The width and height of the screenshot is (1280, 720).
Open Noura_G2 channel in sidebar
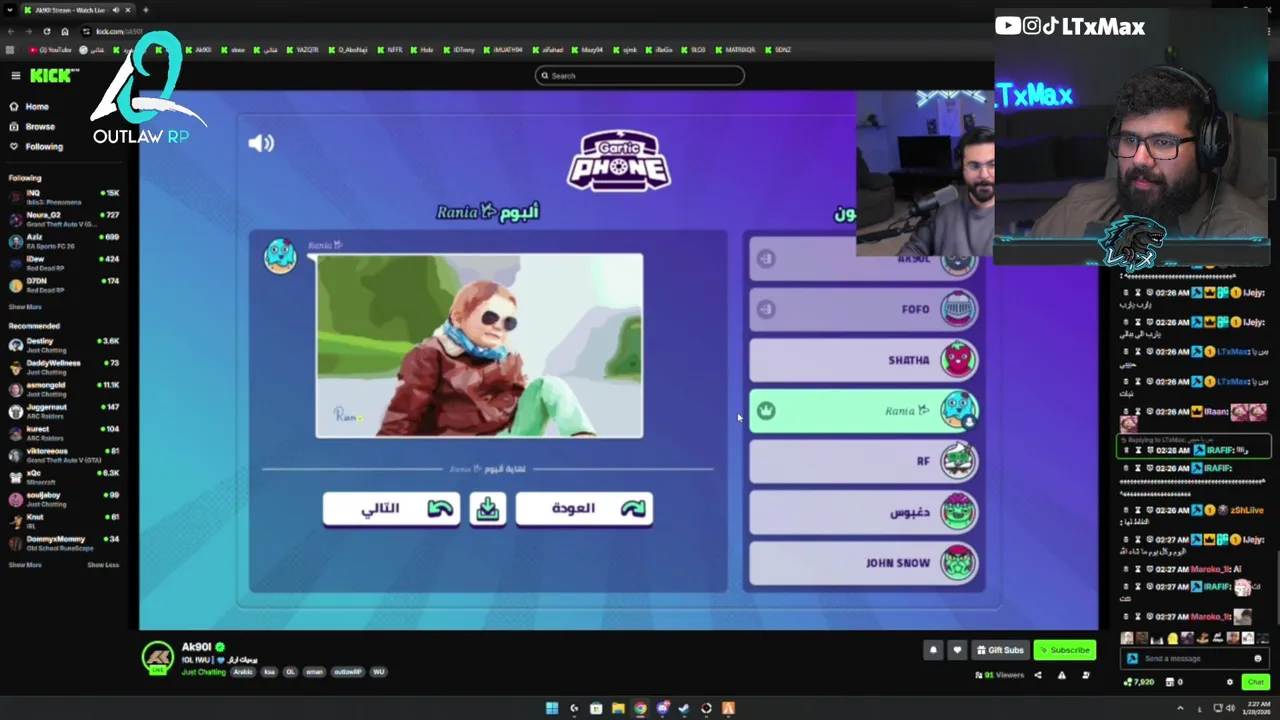[x=64, y=218]
